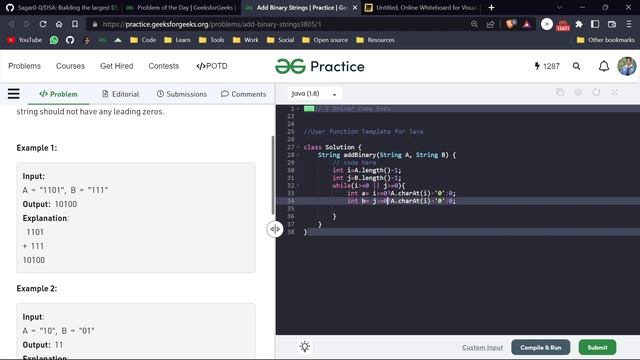The image size is (640, 360).
Task: Switch to the Editorial tab
Action: point(120,94)
